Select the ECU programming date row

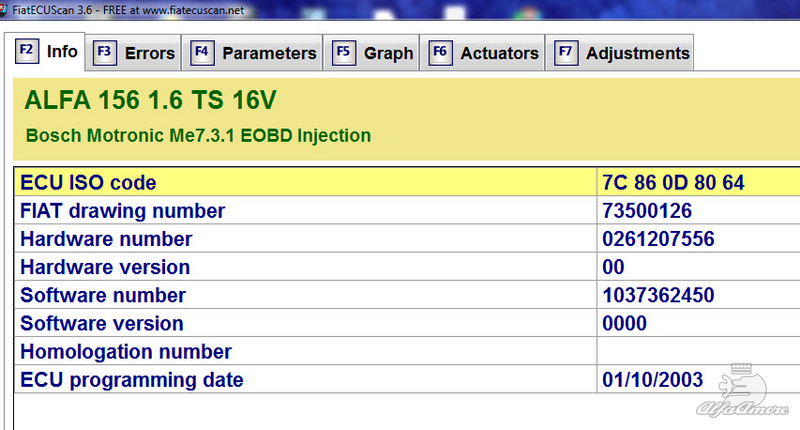click(x=407, y=379)
